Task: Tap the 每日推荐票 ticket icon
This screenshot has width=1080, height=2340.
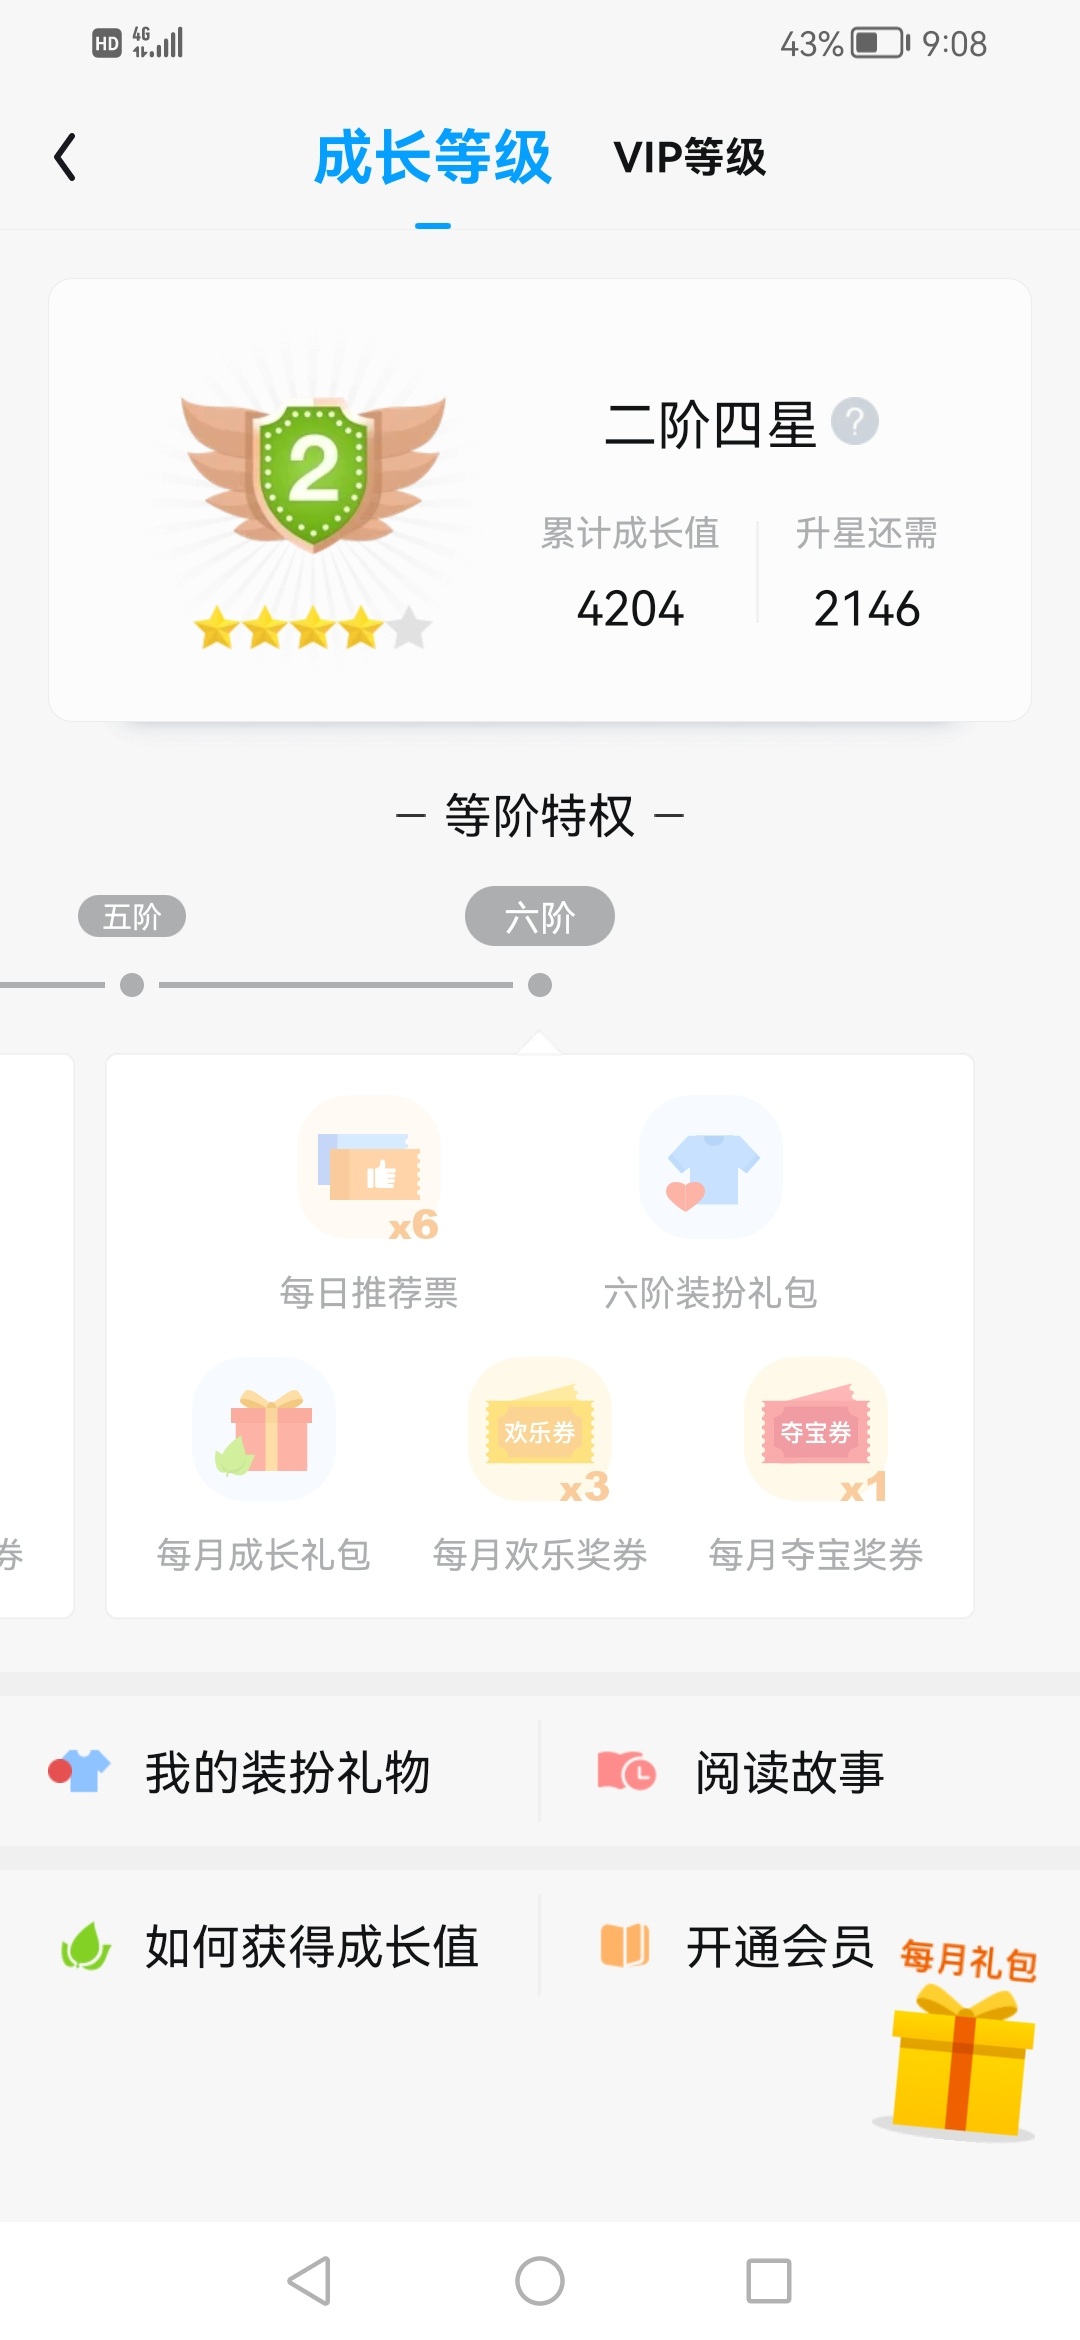Action: coord(370,1167)
